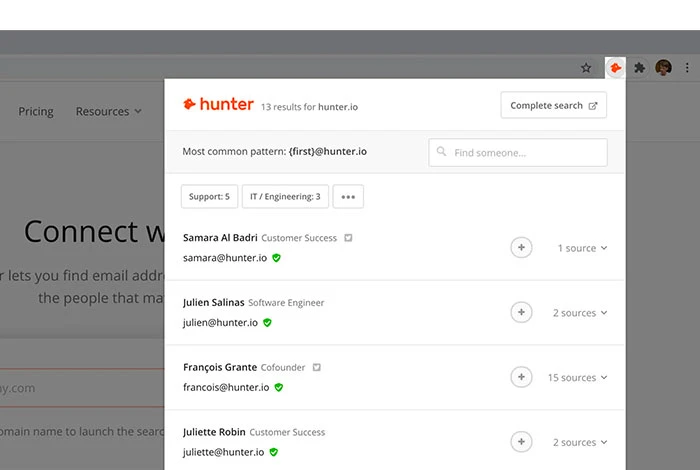Image resolution: width=700 pixels, height=470 pixels.
Task: Open Samara Al Badri's social profile icon
Action: tap(348, 238)
